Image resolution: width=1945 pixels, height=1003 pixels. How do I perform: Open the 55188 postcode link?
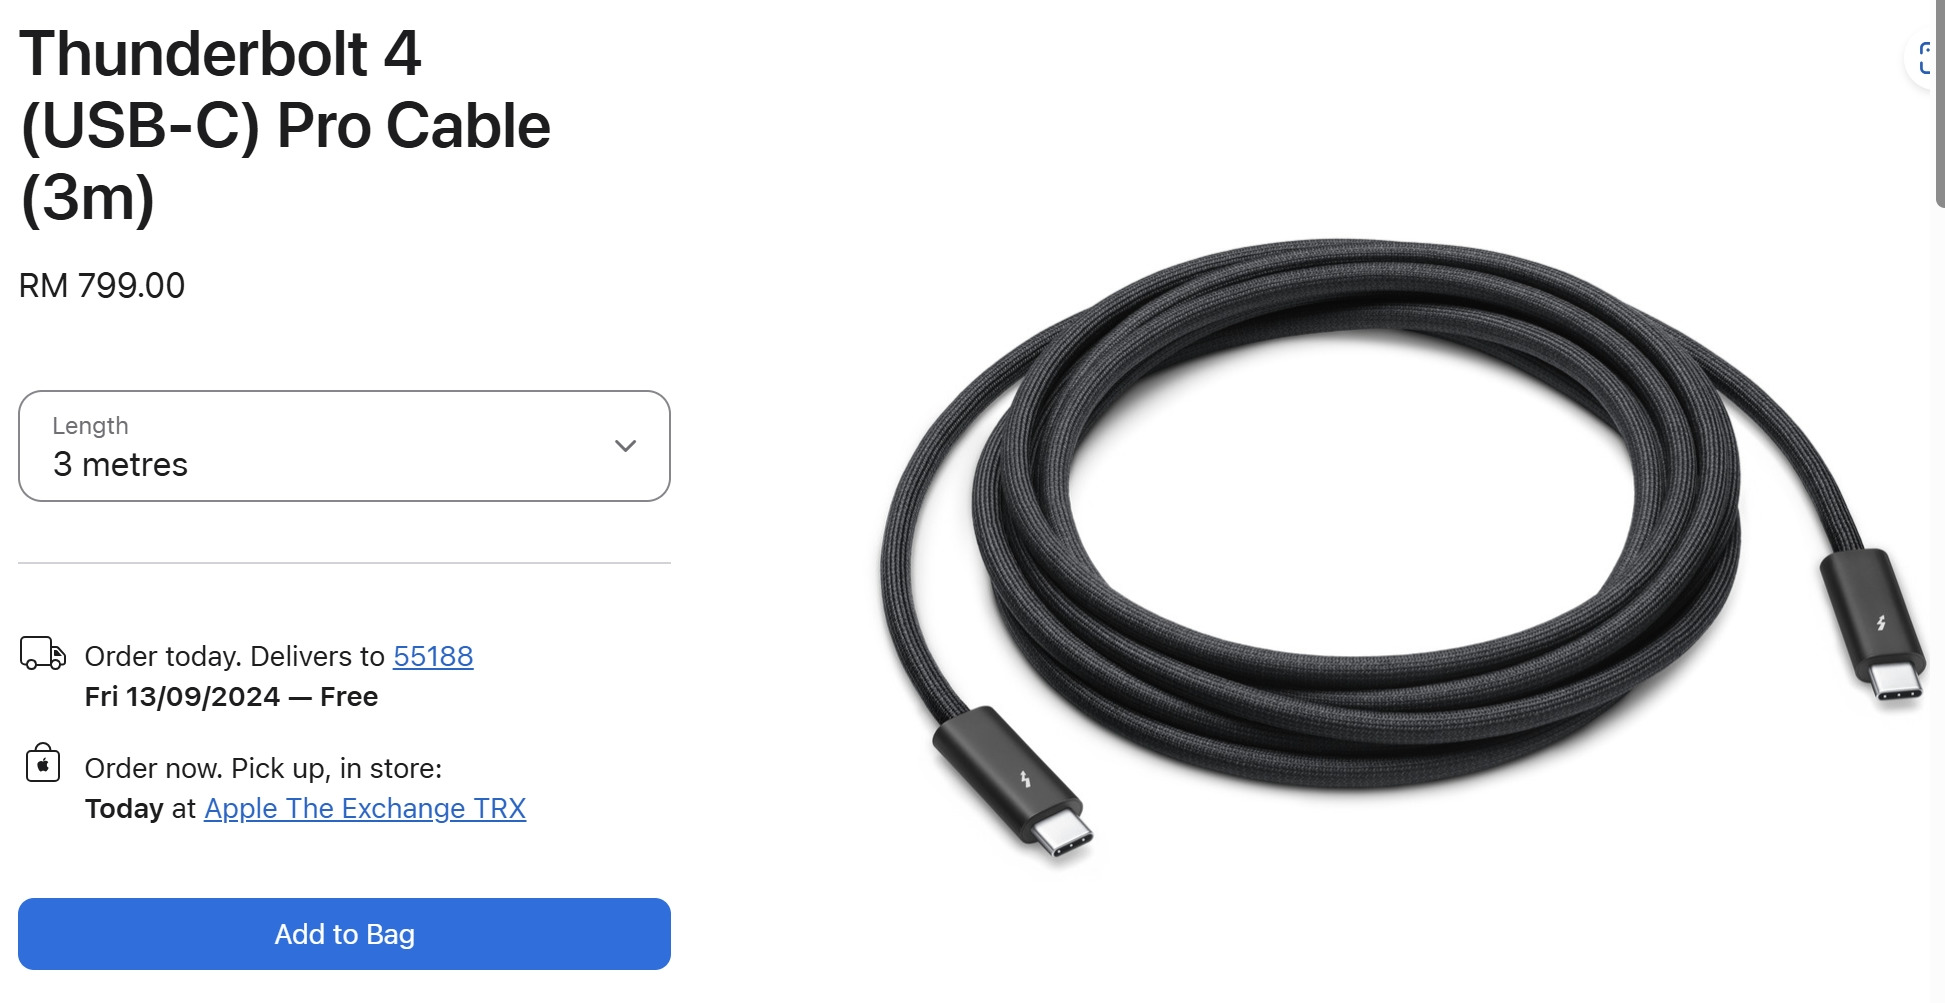click(433, 656)
